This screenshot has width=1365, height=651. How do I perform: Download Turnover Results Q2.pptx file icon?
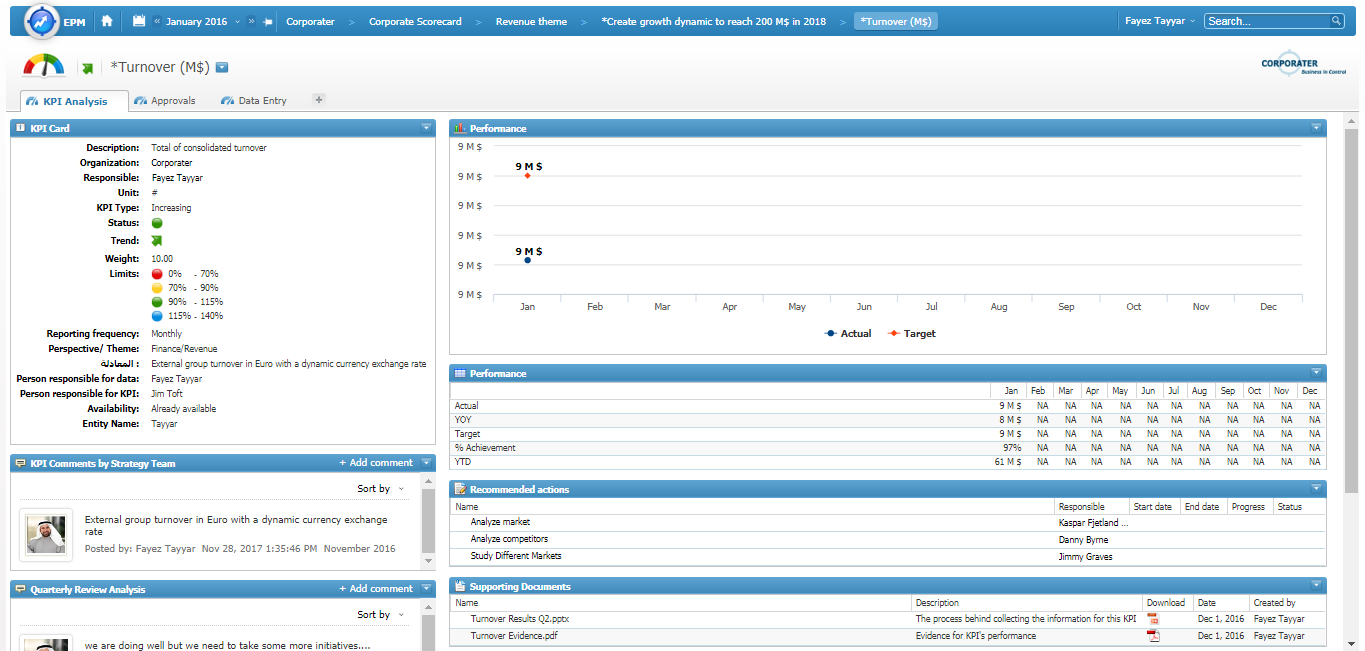(x=1153, y=620)
